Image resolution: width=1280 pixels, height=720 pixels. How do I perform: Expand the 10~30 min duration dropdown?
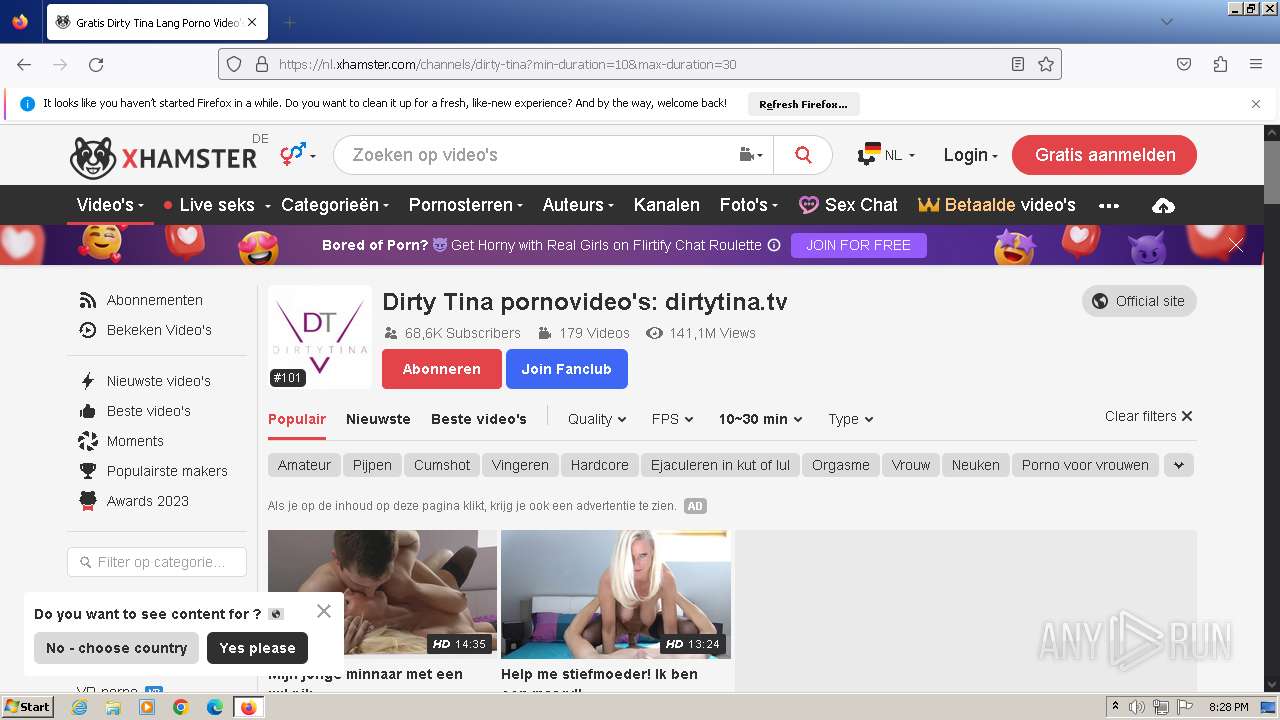click(760, 419)
